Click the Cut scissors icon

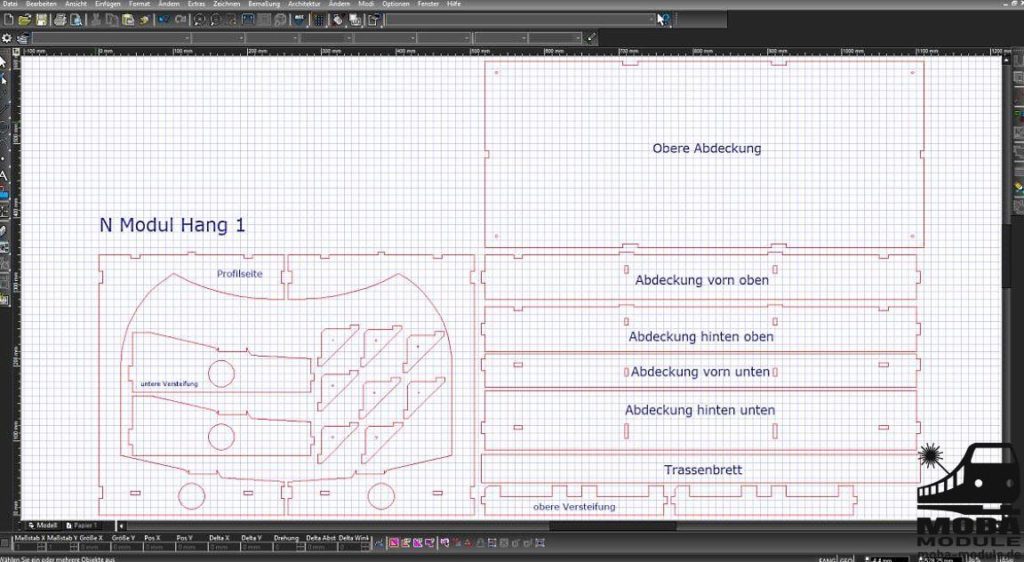(95, 20)
